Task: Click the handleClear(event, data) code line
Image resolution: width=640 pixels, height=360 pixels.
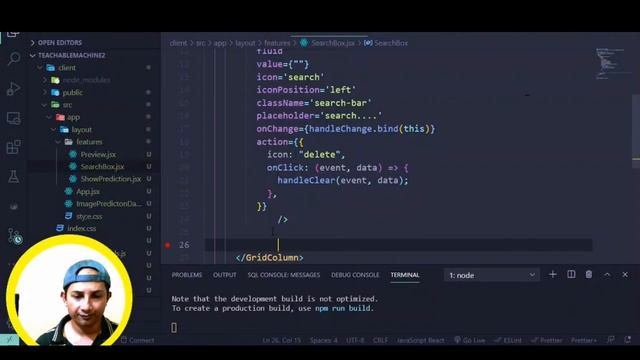Action: pyautogui.click(x=342, y=180)
